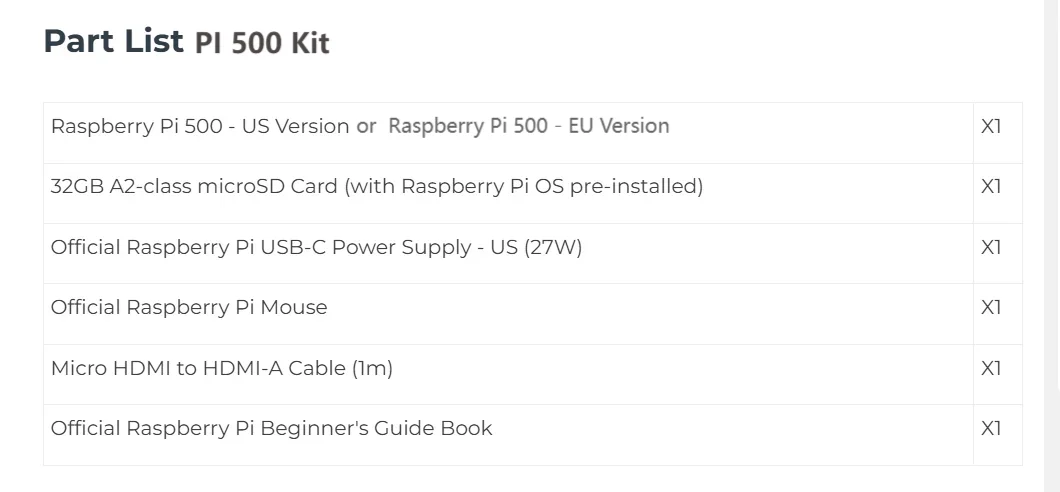Select the Official Raspberry Pi Mouse entry
Viewport: 1060px width, 492px height.
click(189, 308)
